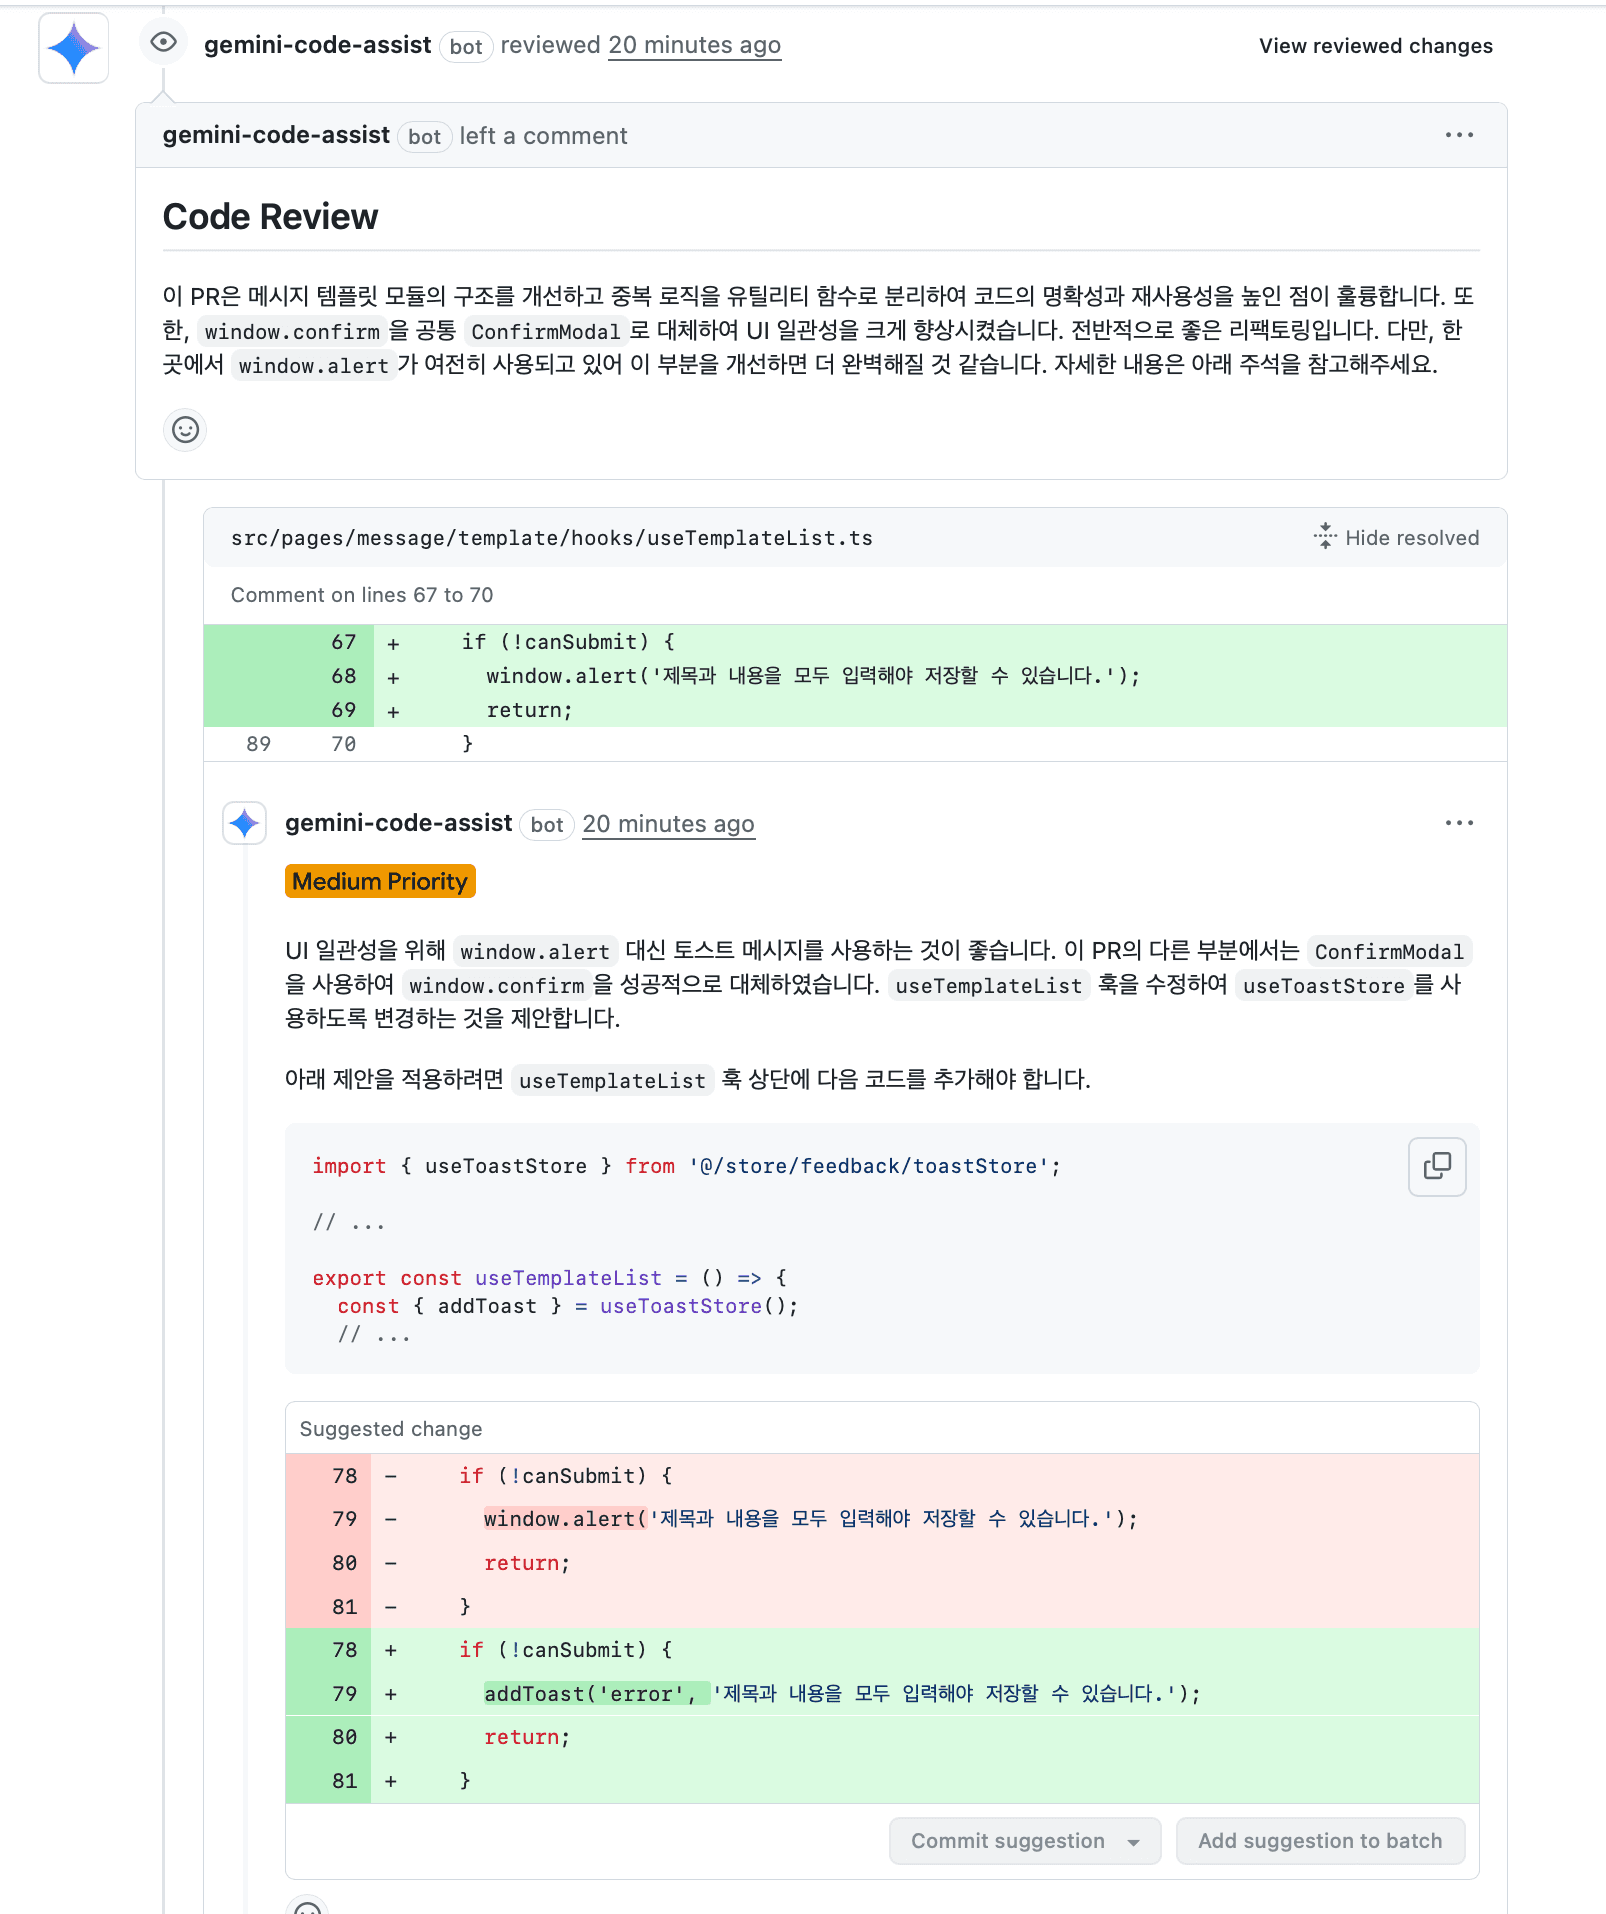The image size is (1606, 1914).
Task: Click the small Gemini avatar beside the inline comment
Action: tap(244, 823)
